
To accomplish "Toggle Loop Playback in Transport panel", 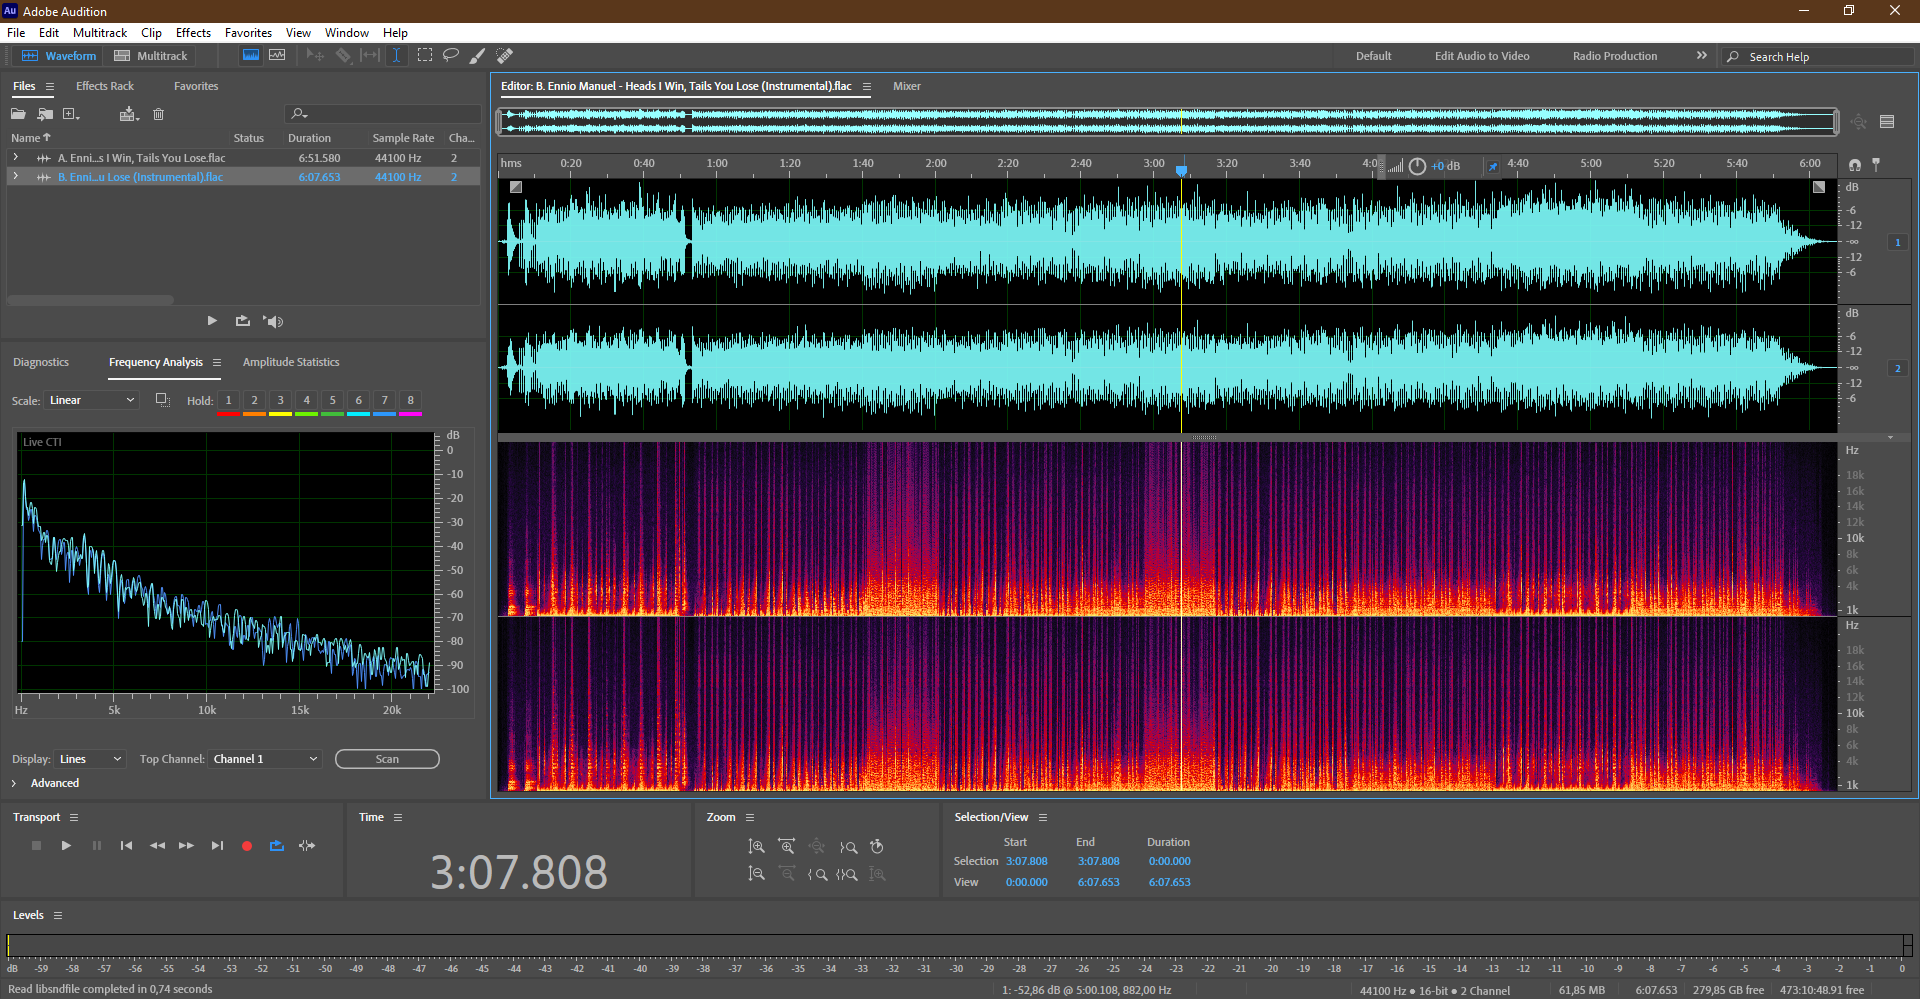I will coord(277,846).
